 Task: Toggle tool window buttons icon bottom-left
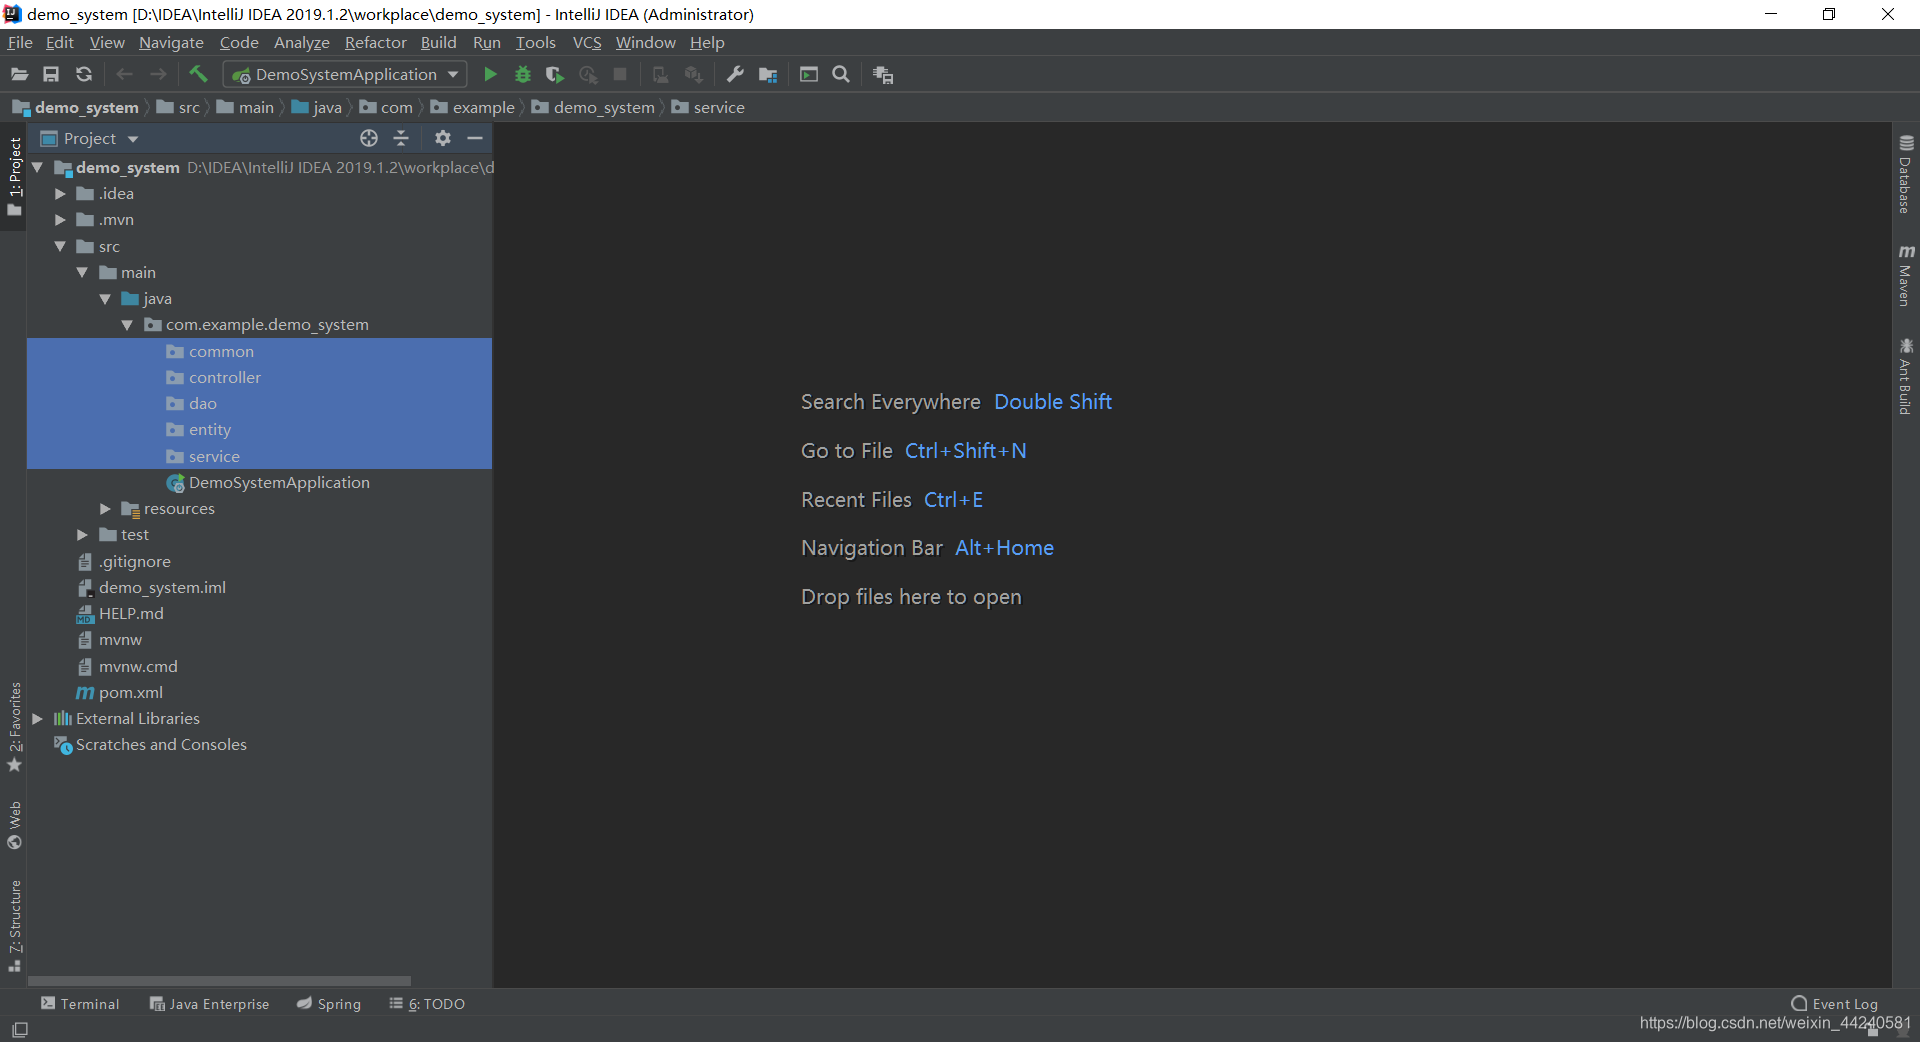pos(19,1029)
